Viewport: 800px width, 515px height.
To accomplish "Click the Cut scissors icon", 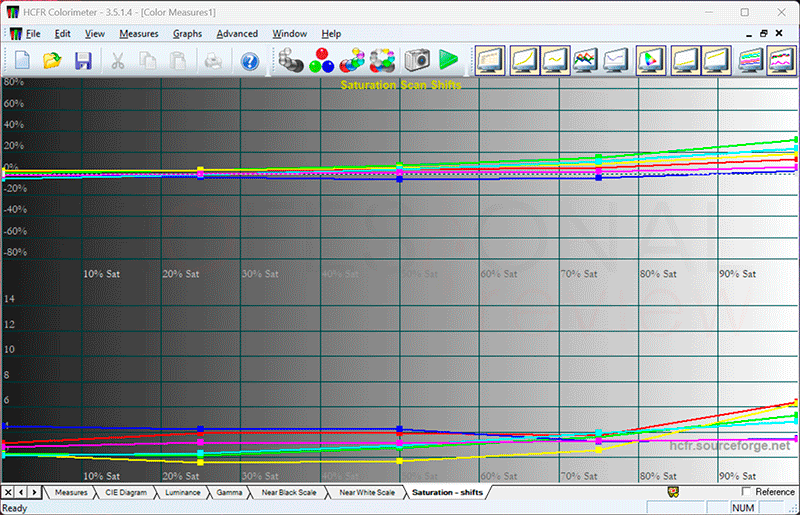I will tap(117, 61).
